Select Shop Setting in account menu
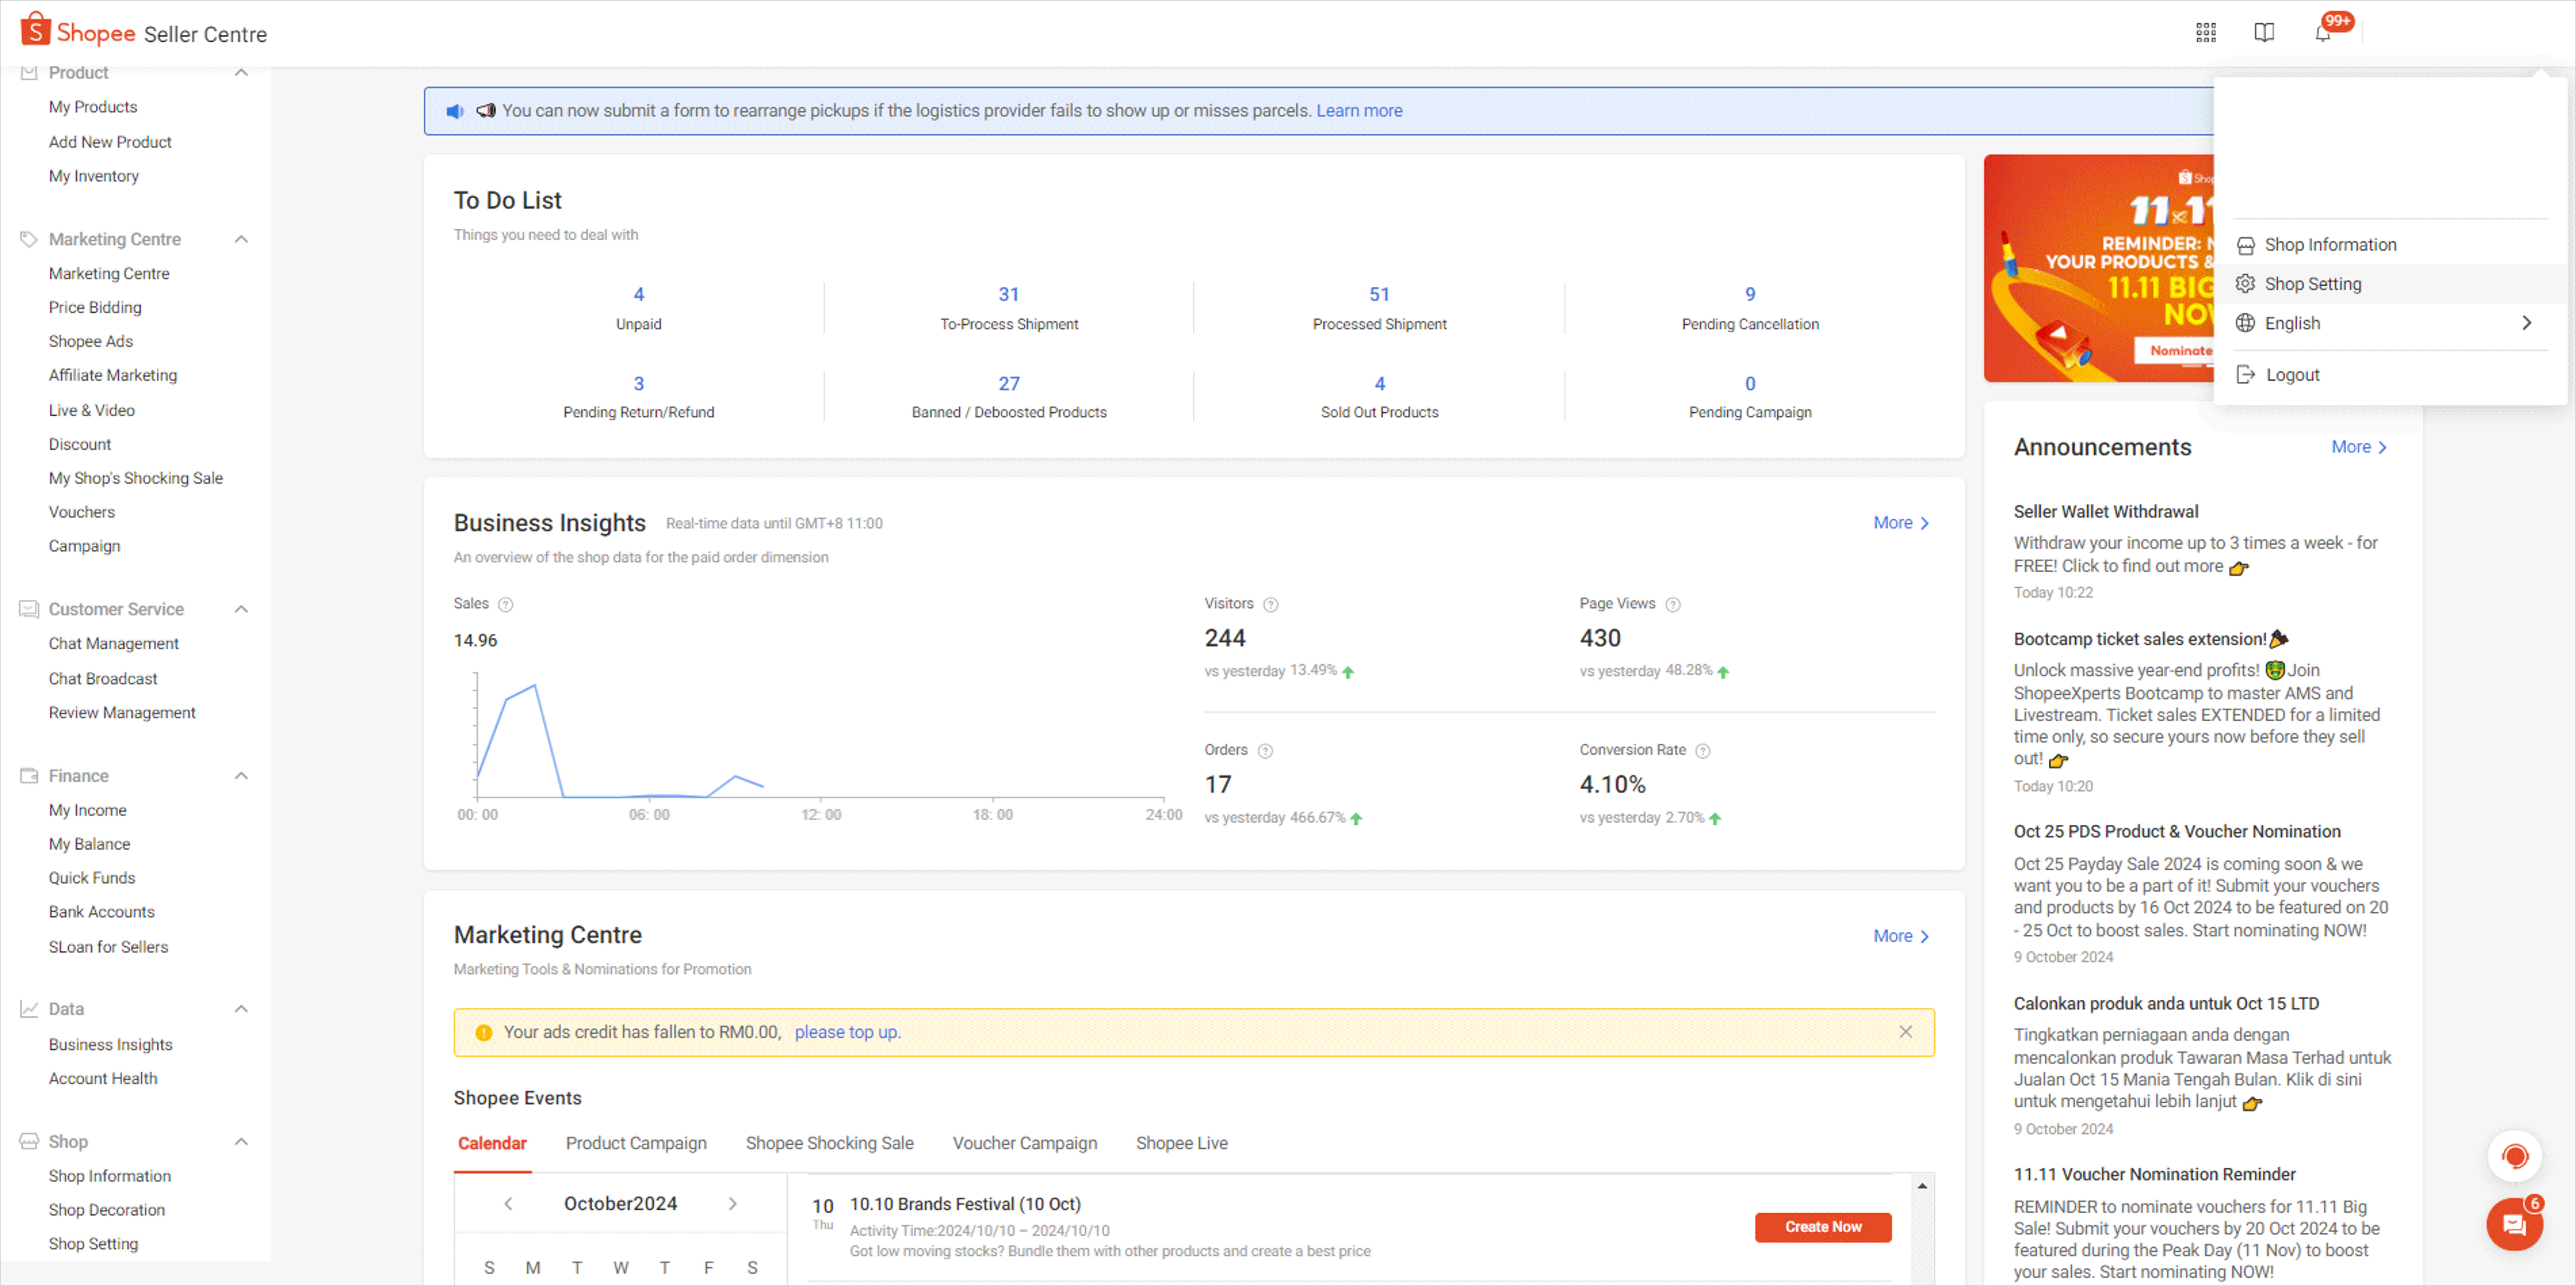 pos(2312,284)
